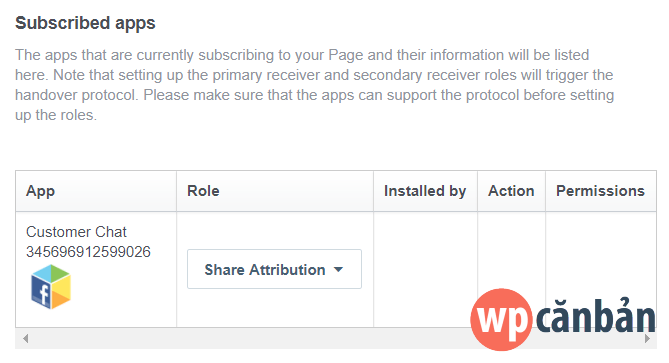This screenshot has width=669, height=363.
Task: Click the cănbản watermark text
Action: pos(596,316)
